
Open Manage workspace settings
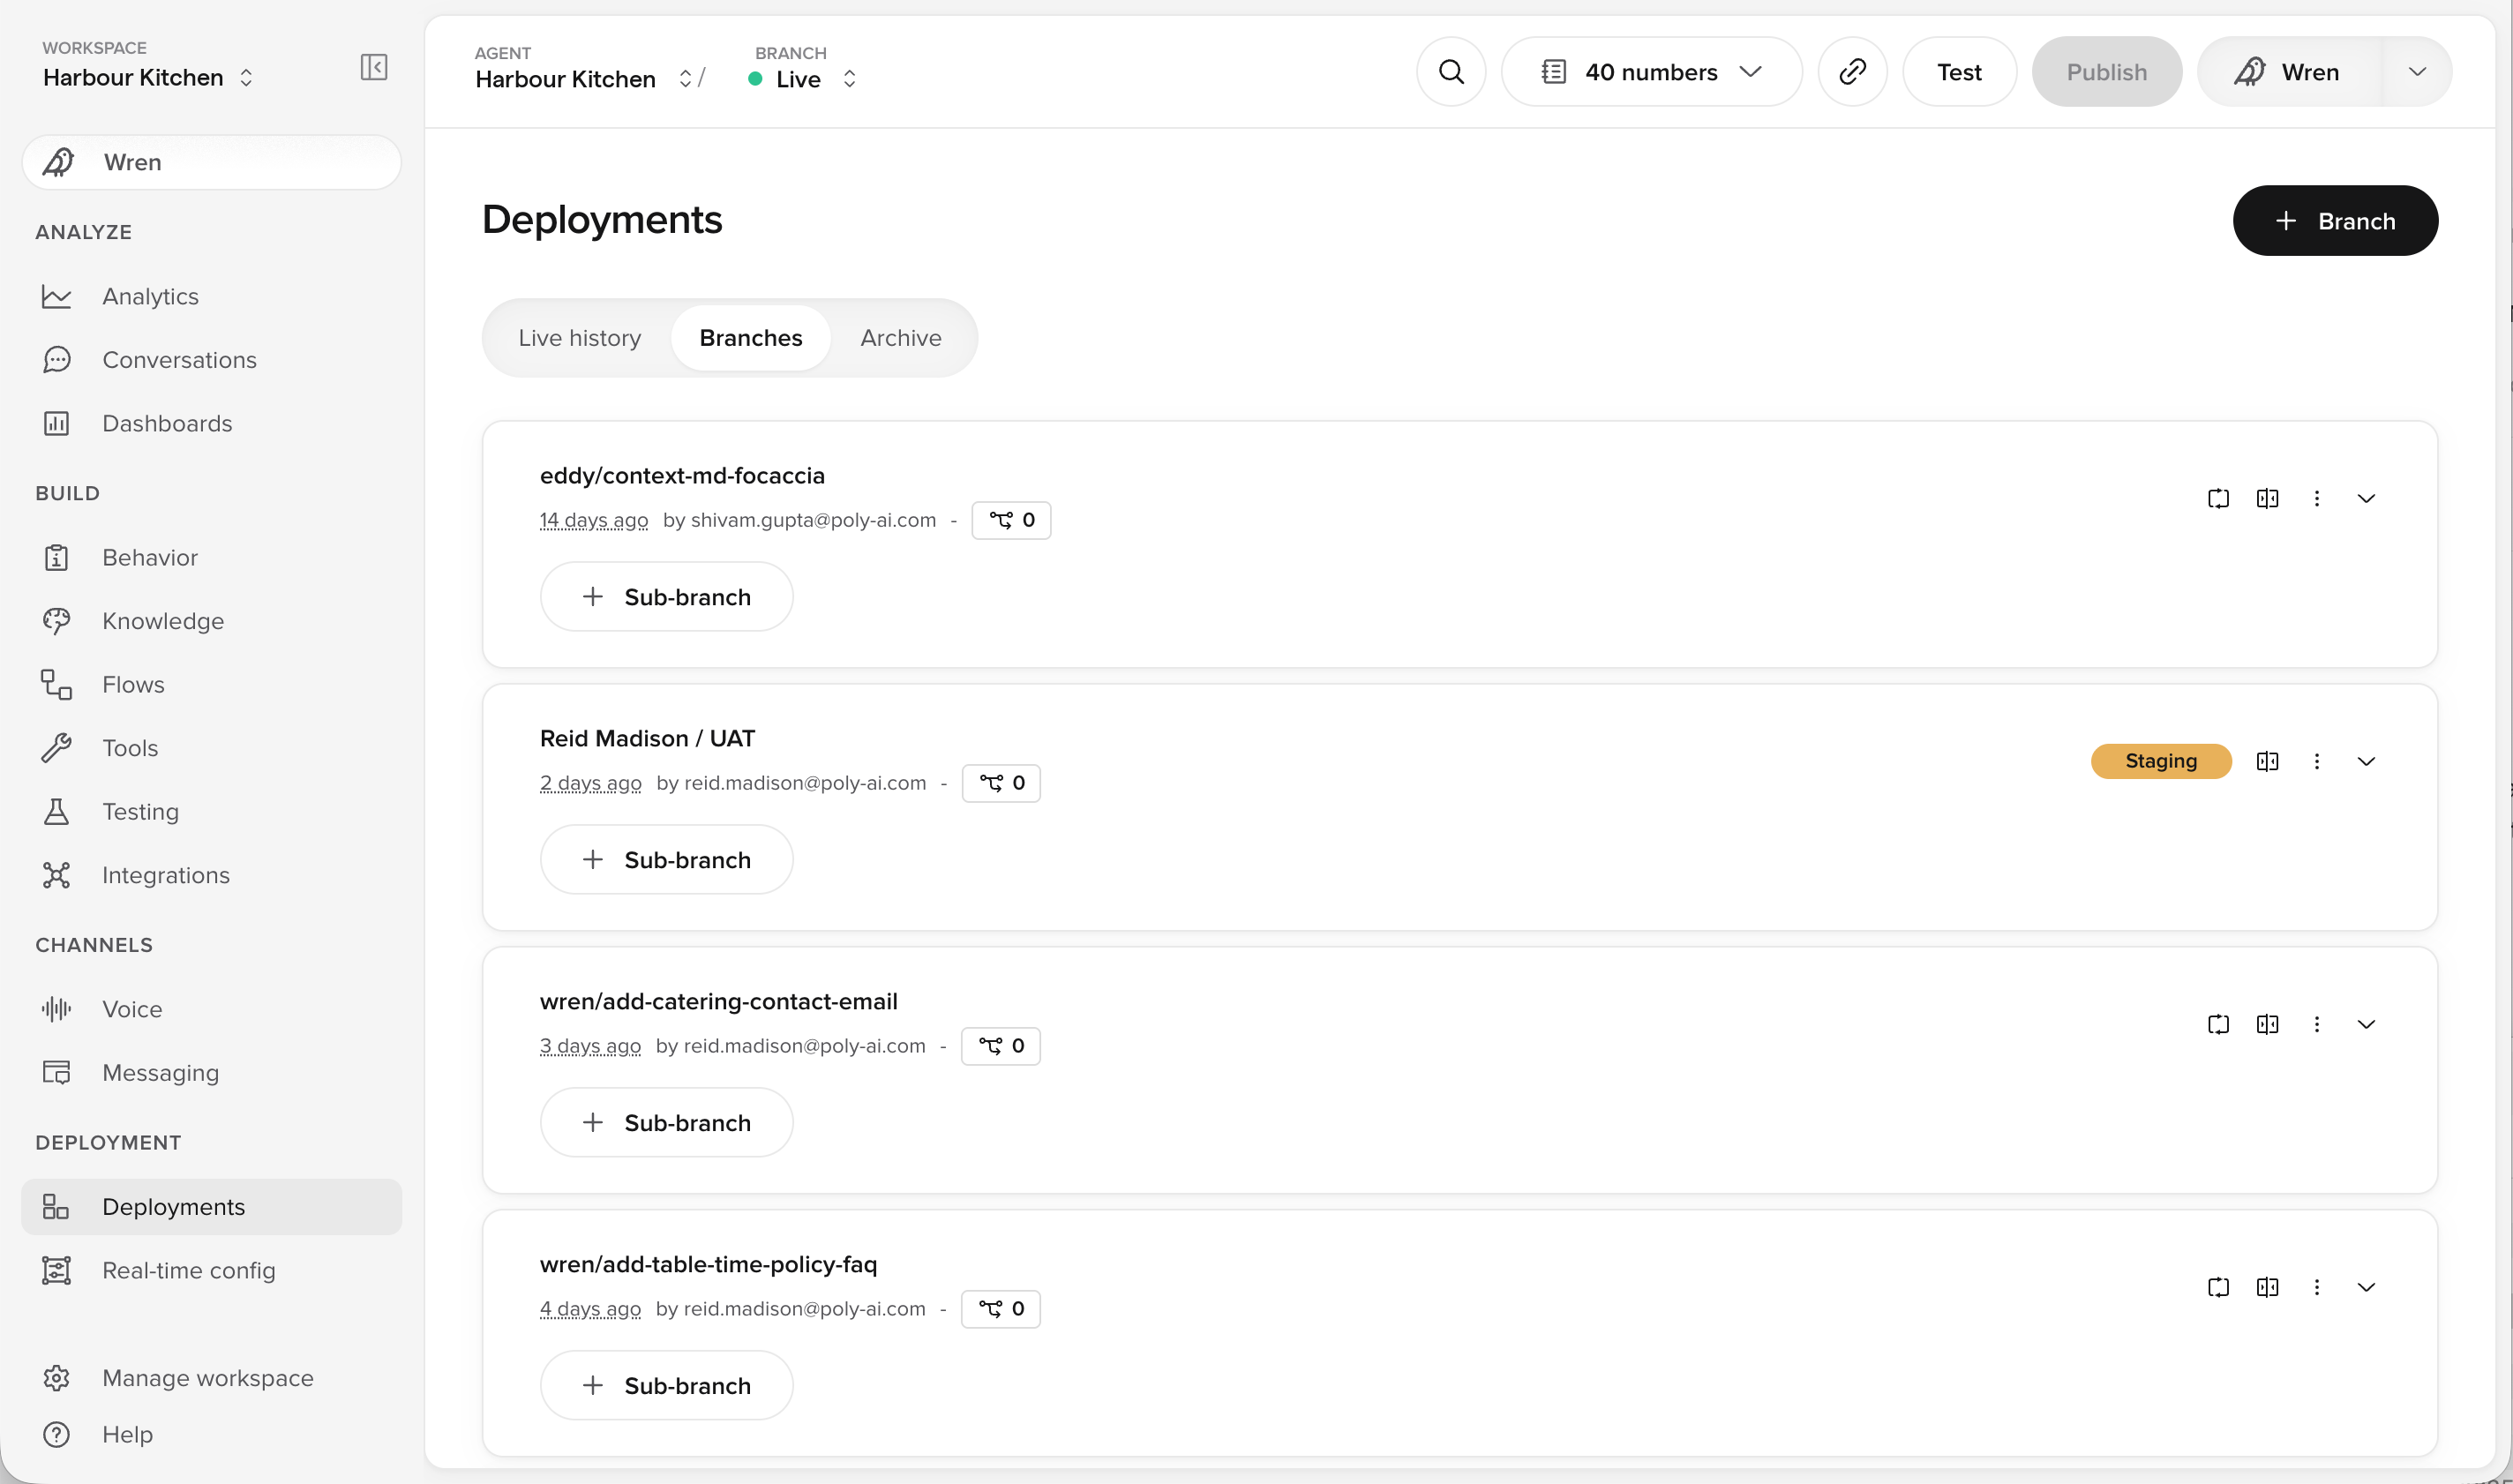211,1378
